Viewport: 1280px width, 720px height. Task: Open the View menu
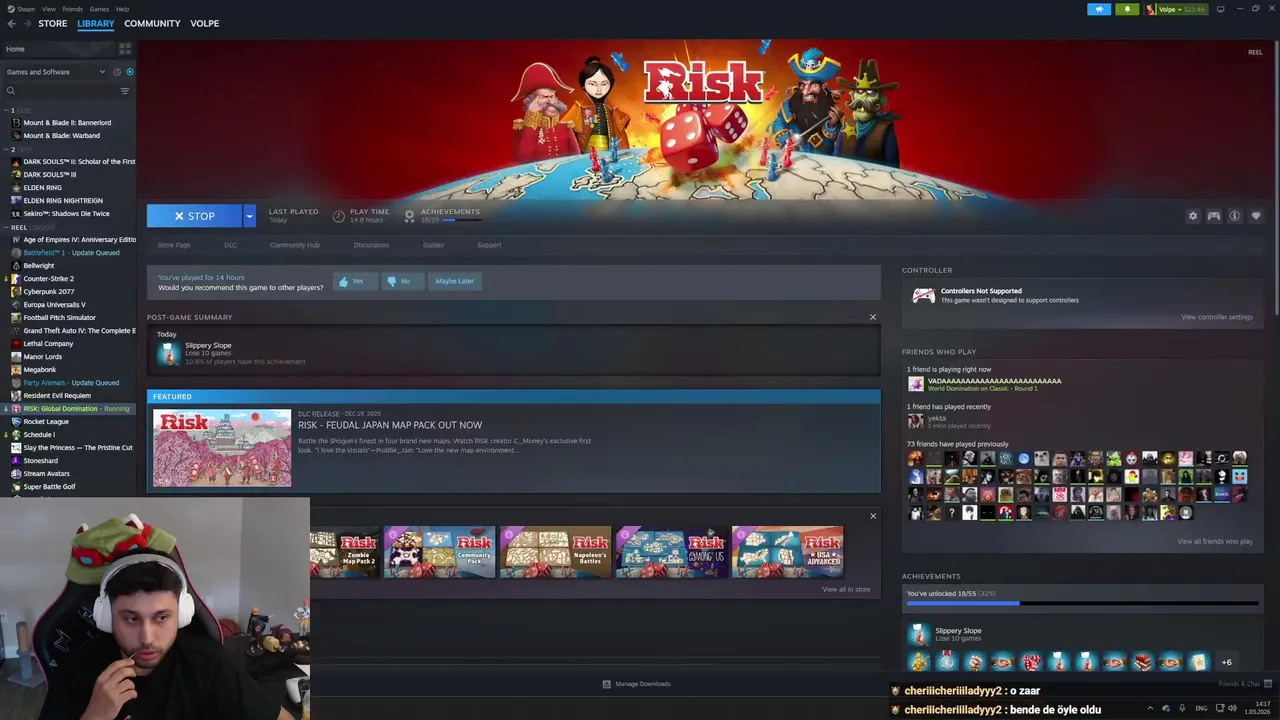tap(48, 9)
